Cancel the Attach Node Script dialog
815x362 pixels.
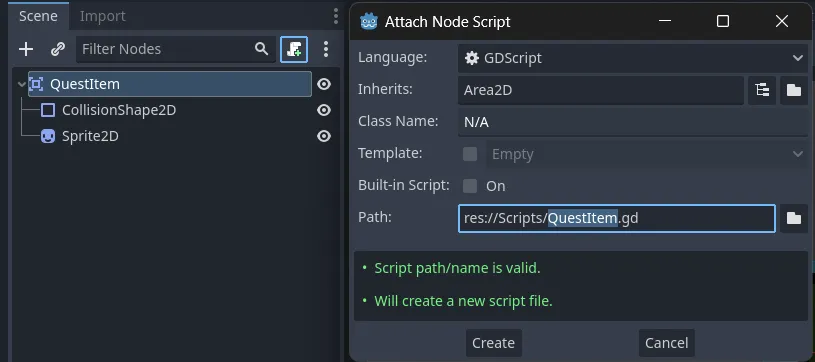coord(666,343)
